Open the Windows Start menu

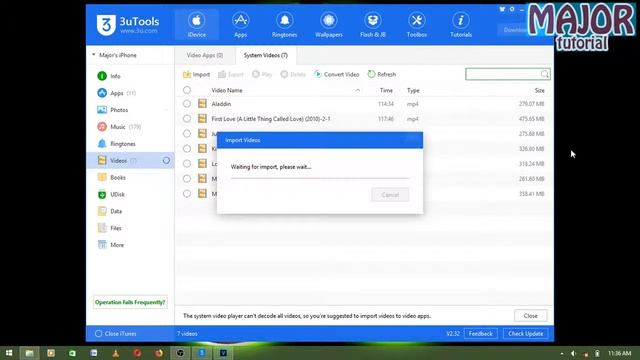click(x=9, y=353)
